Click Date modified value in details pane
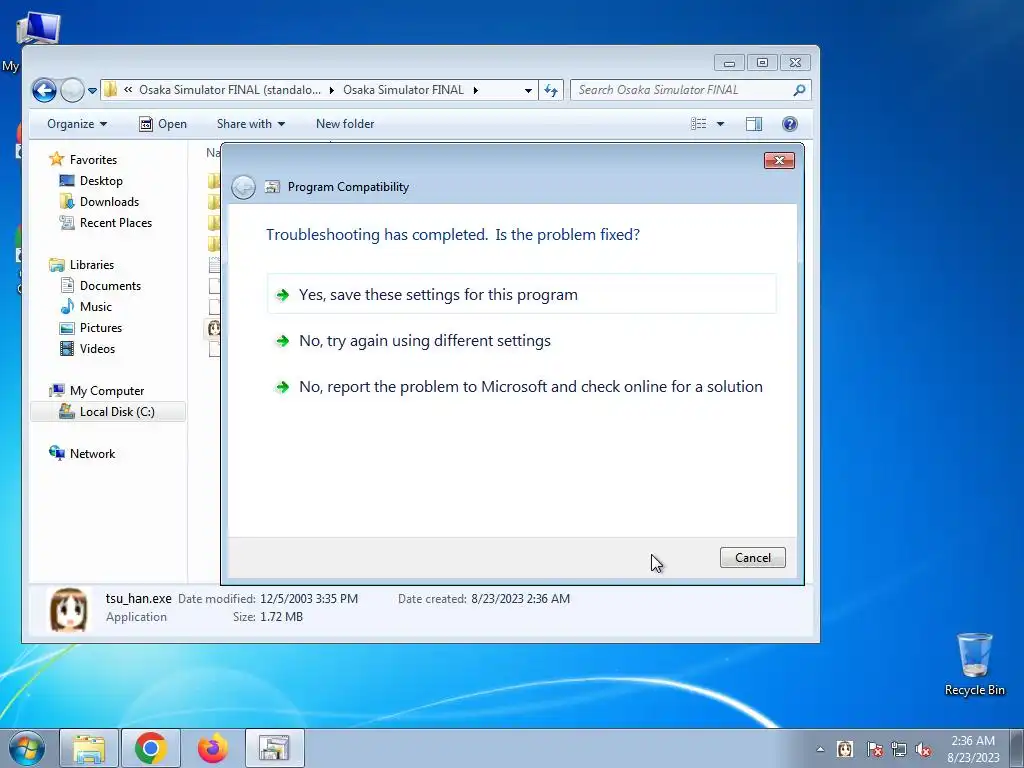This screenshot has width=1024, height=768. point(308,599)
